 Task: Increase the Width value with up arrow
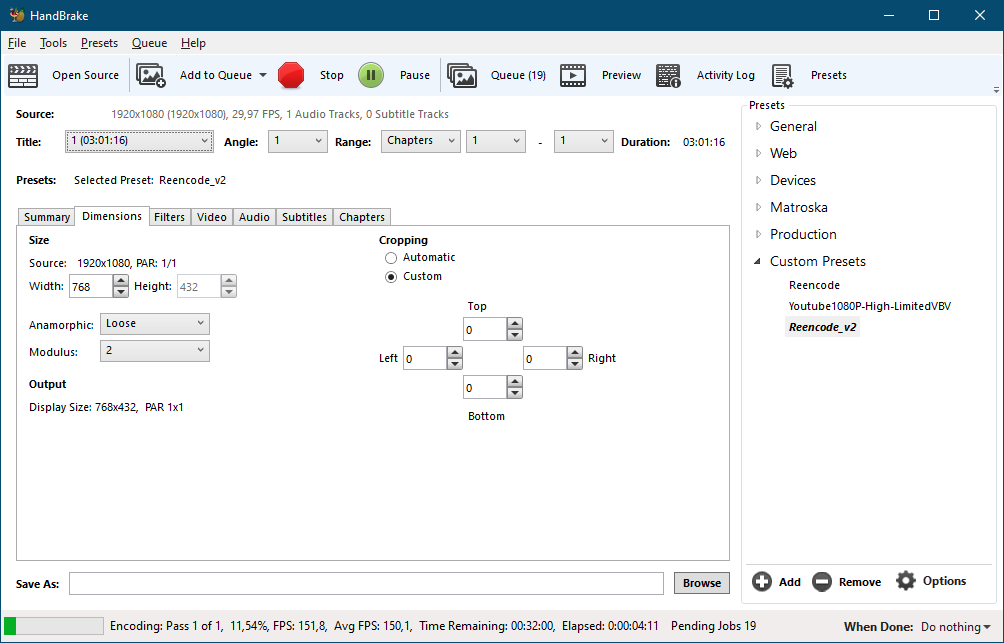tap(120, 280)
